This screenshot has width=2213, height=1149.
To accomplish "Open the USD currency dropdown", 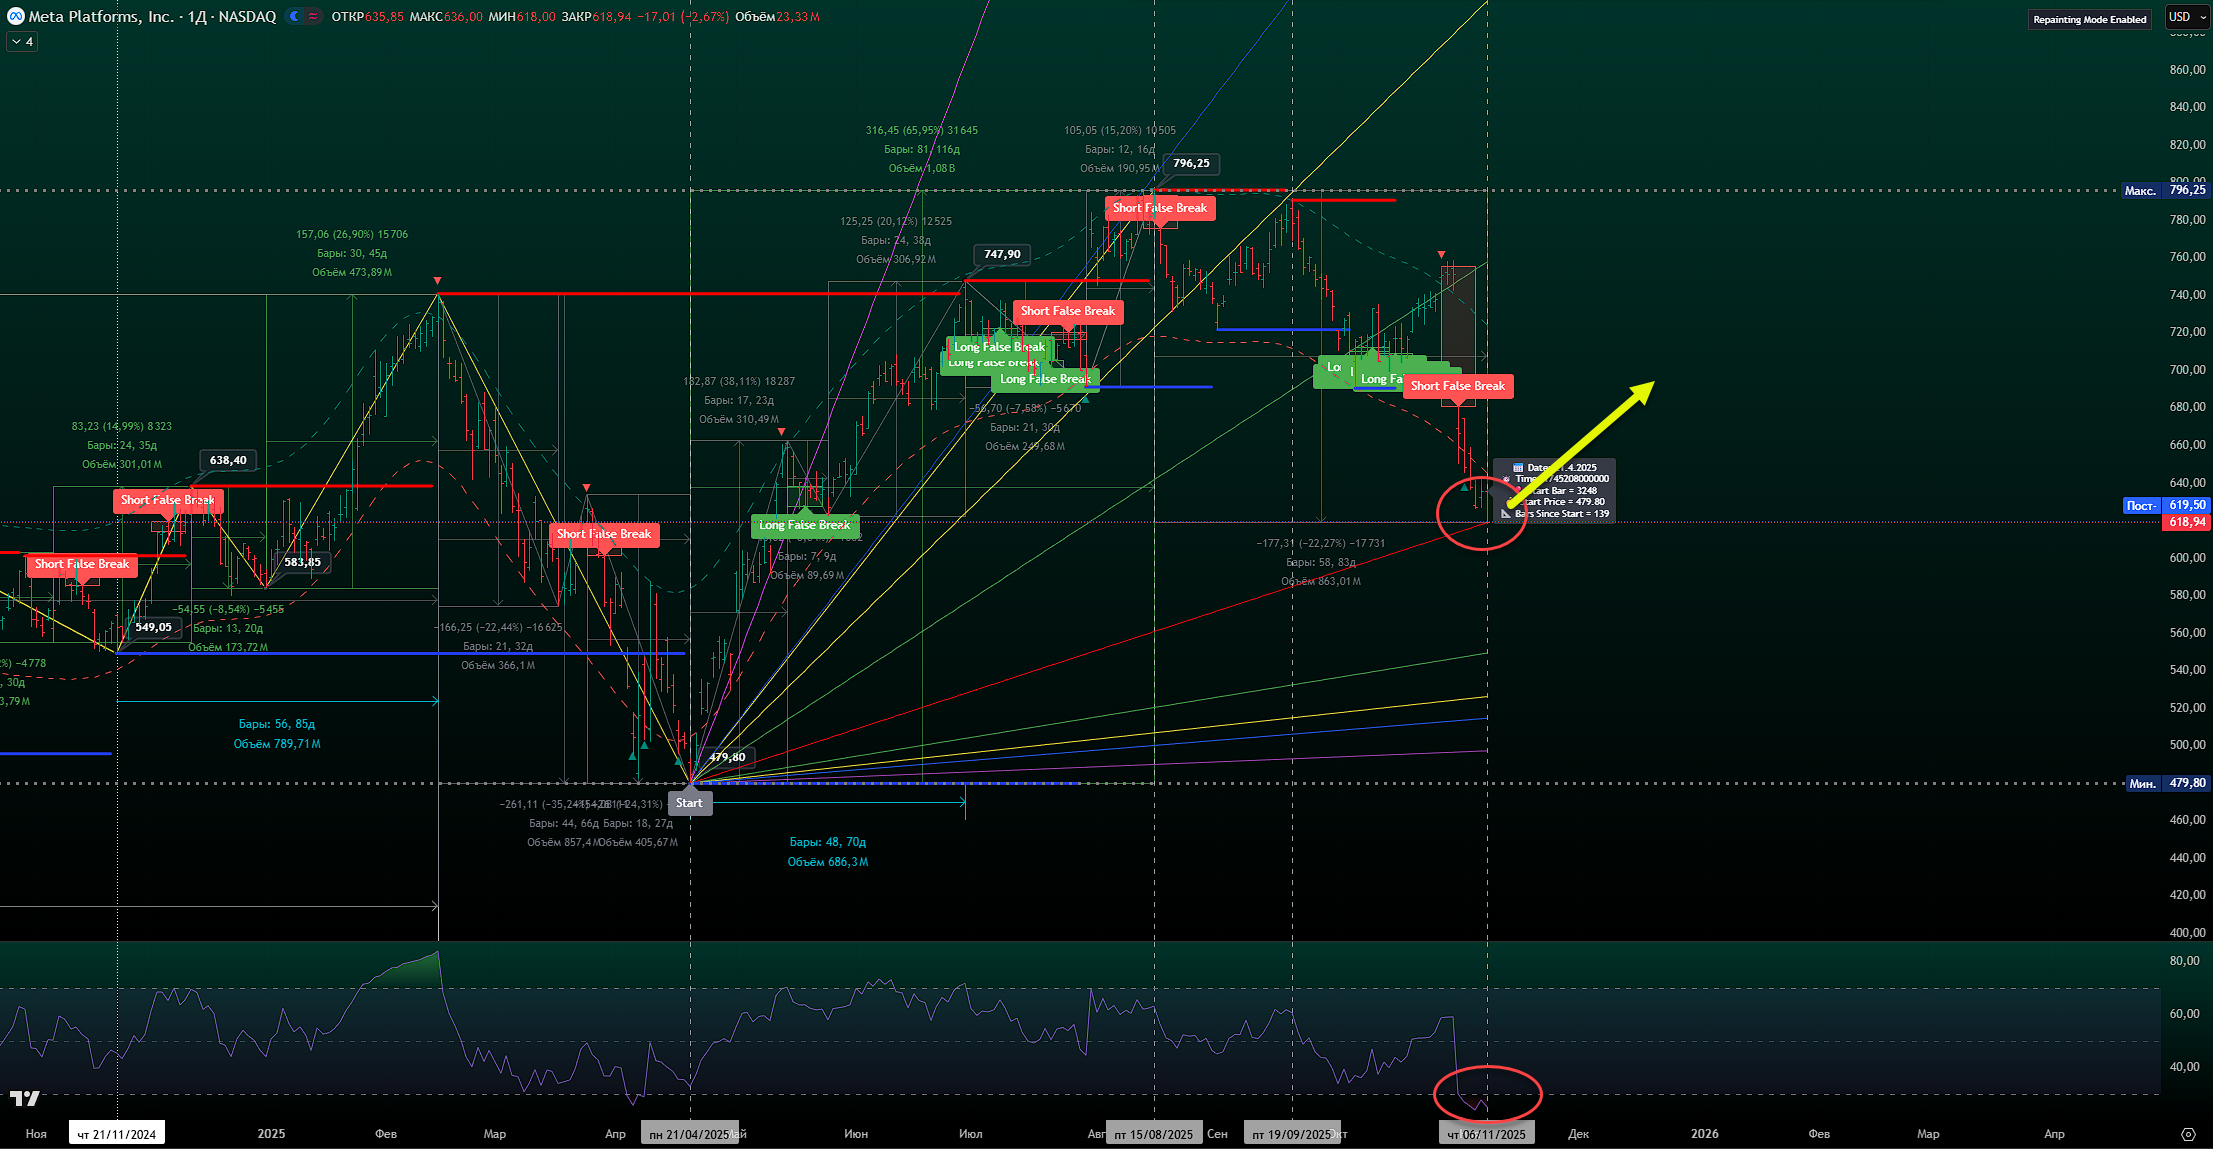I will [x=2186, y=17].
